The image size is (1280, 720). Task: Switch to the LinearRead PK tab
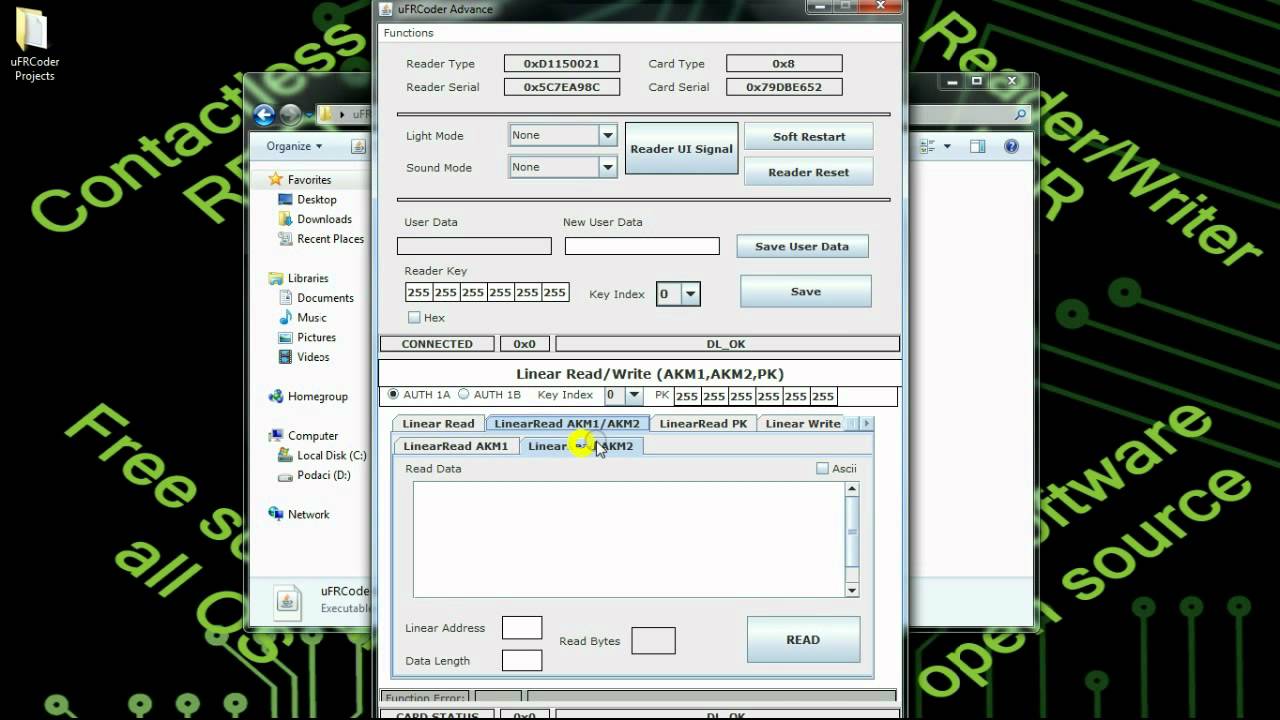click(x=703, y=424)
